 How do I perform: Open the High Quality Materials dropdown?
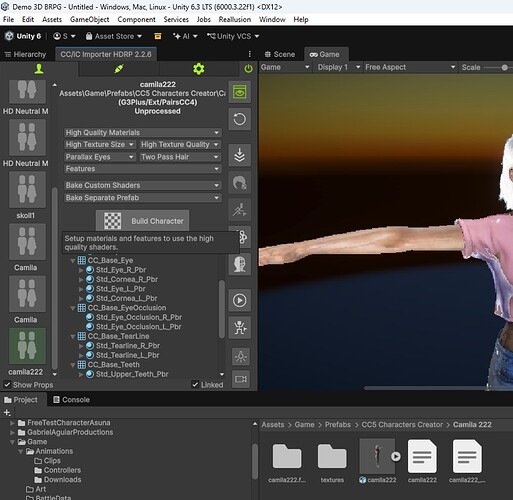(x=142, y=133)
